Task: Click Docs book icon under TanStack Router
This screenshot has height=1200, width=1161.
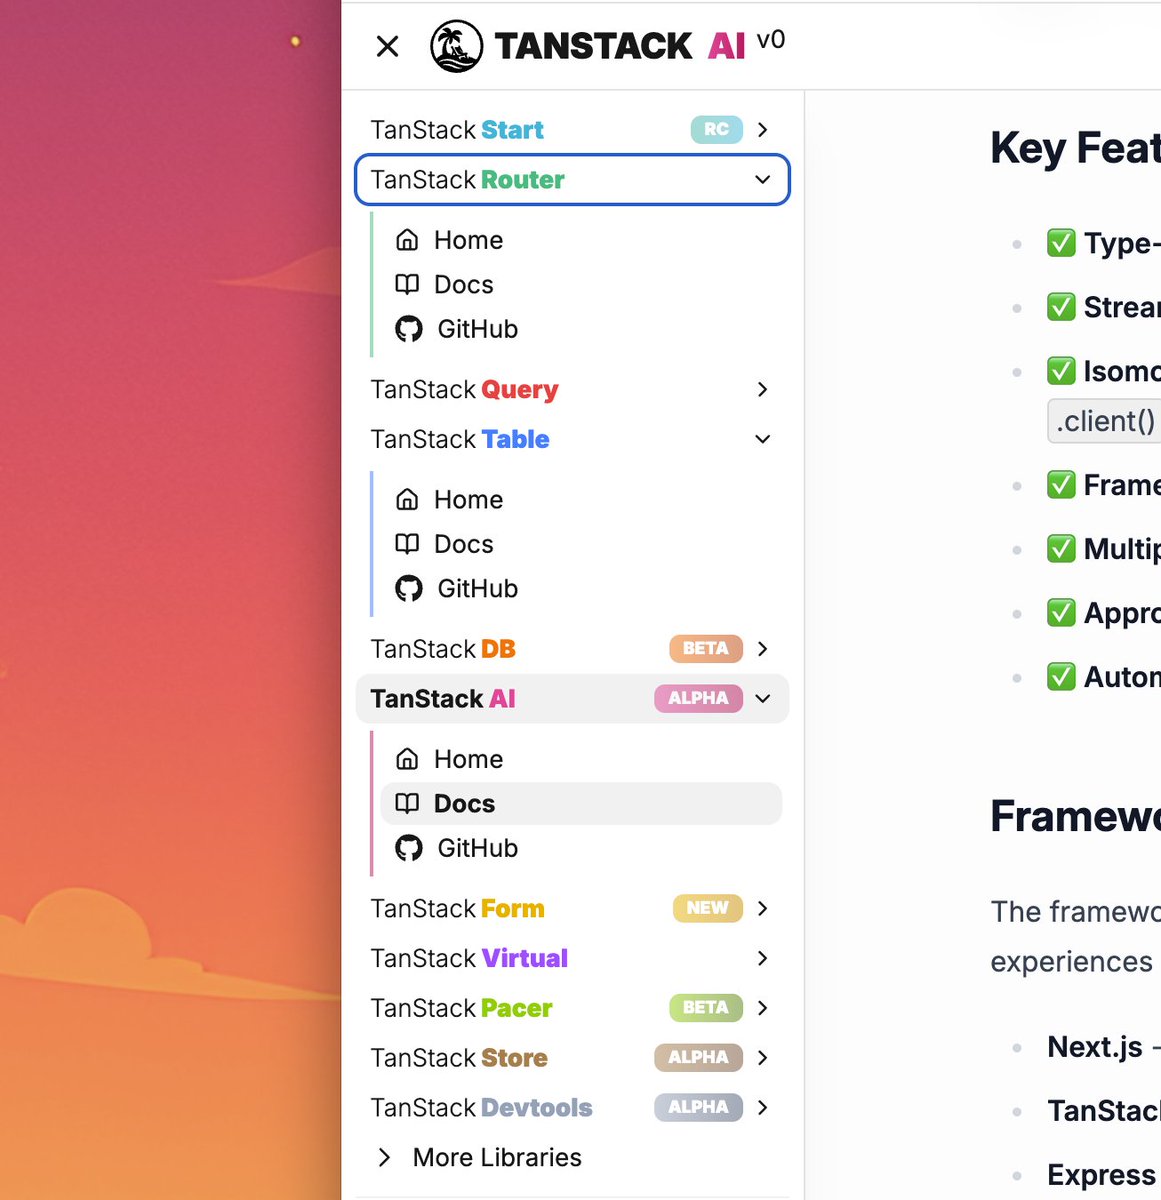Action: click(407, 284)
